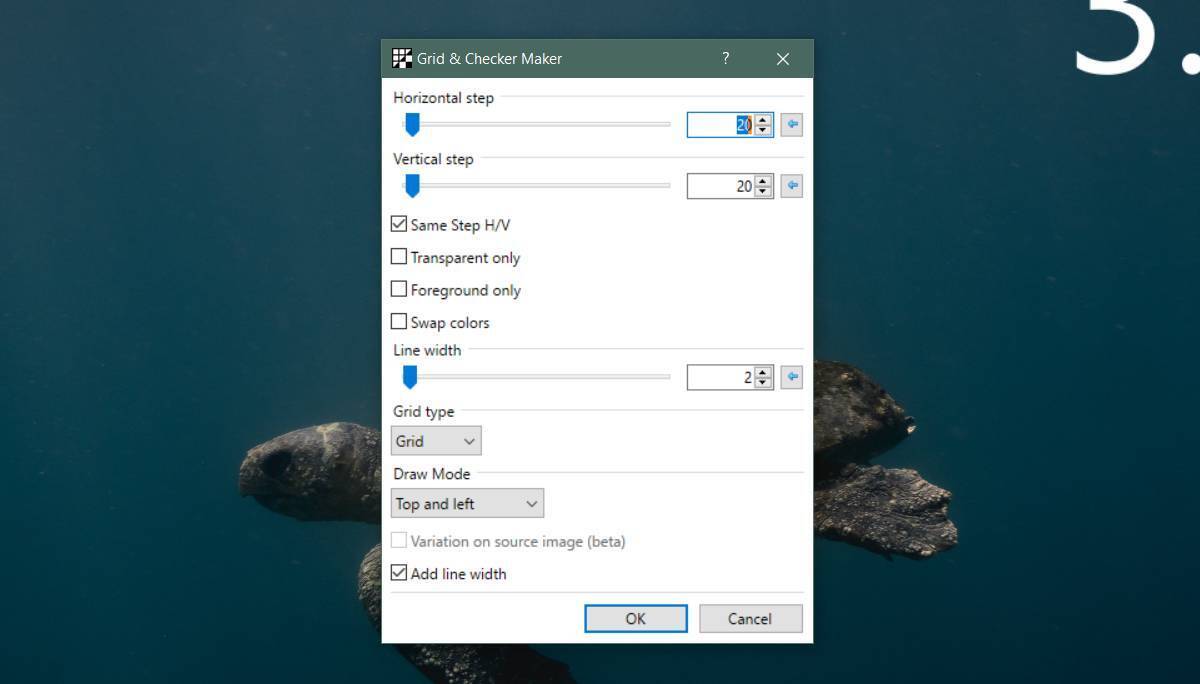This screenshot has height=684, width=1200.
Task: Uncheck Same Step H/V
Action: coord(398,225)
